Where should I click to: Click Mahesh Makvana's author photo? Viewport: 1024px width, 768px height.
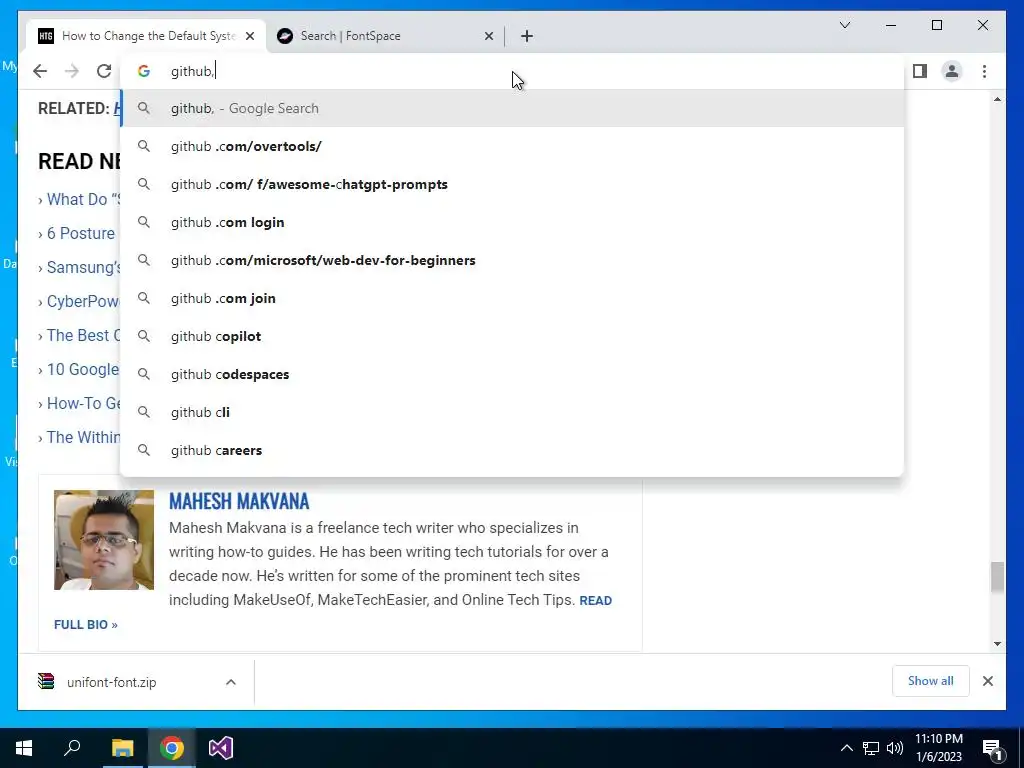click(104, 540)
